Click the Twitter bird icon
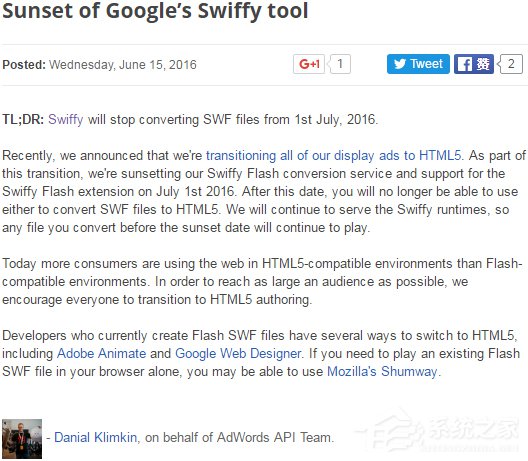This screenshot has width=528, height=461. click(x=400, y=64)
